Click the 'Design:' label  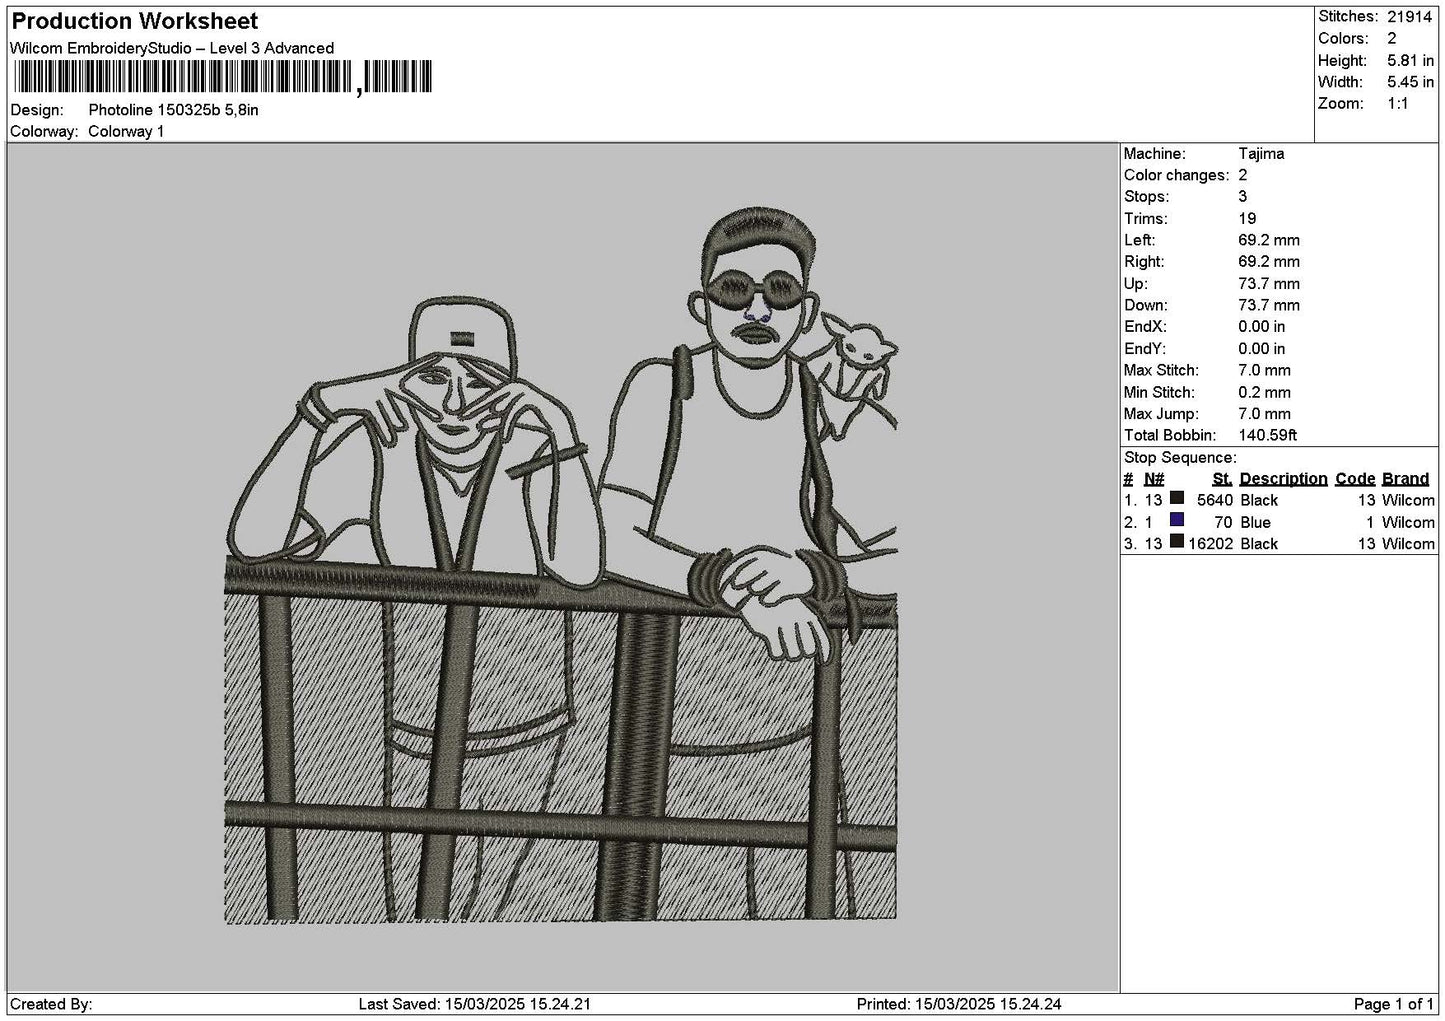coord(37,110)
